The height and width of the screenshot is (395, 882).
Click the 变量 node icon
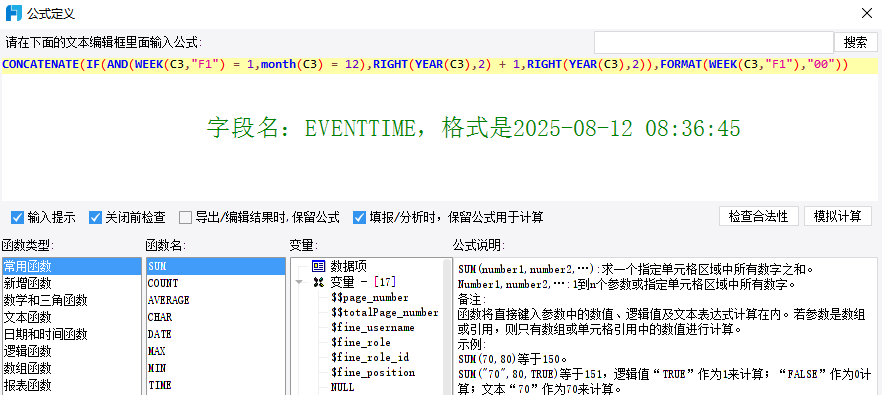318,282
